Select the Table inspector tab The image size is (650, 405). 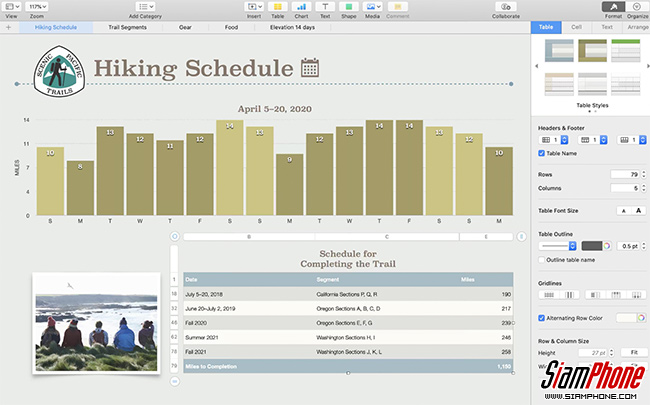546,27
